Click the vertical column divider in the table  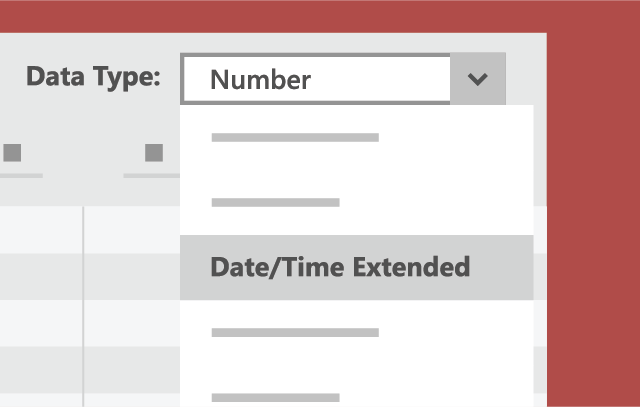tap(83, 300)
